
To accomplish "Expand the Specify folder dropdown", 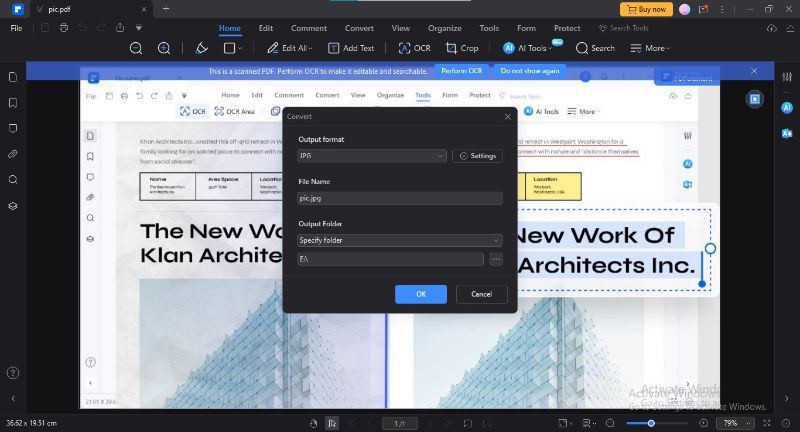I will tap(400, 240).
